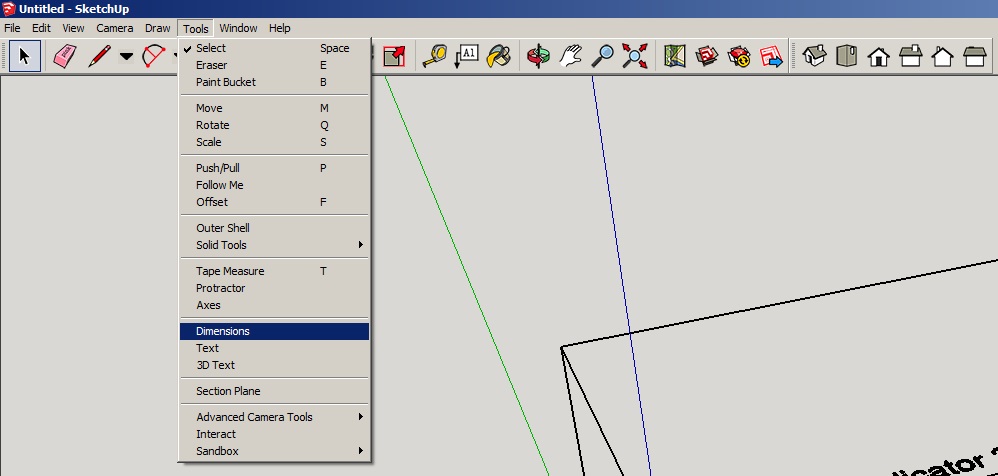Choose Interact menu entry
This screenshot has width=998, height=476.
click(274, 434)
